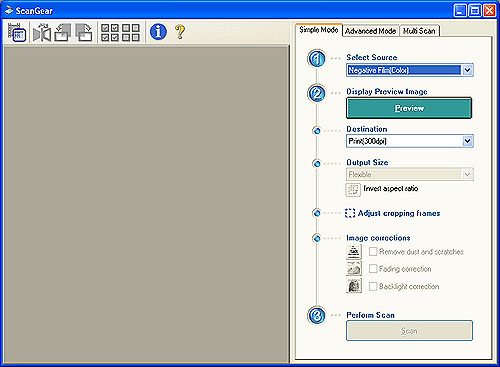This screenshot has width=500, height=367.
Task: Click the thumbnail view toolbar icon
Action: pyautogui.click(x=17, y=32)
